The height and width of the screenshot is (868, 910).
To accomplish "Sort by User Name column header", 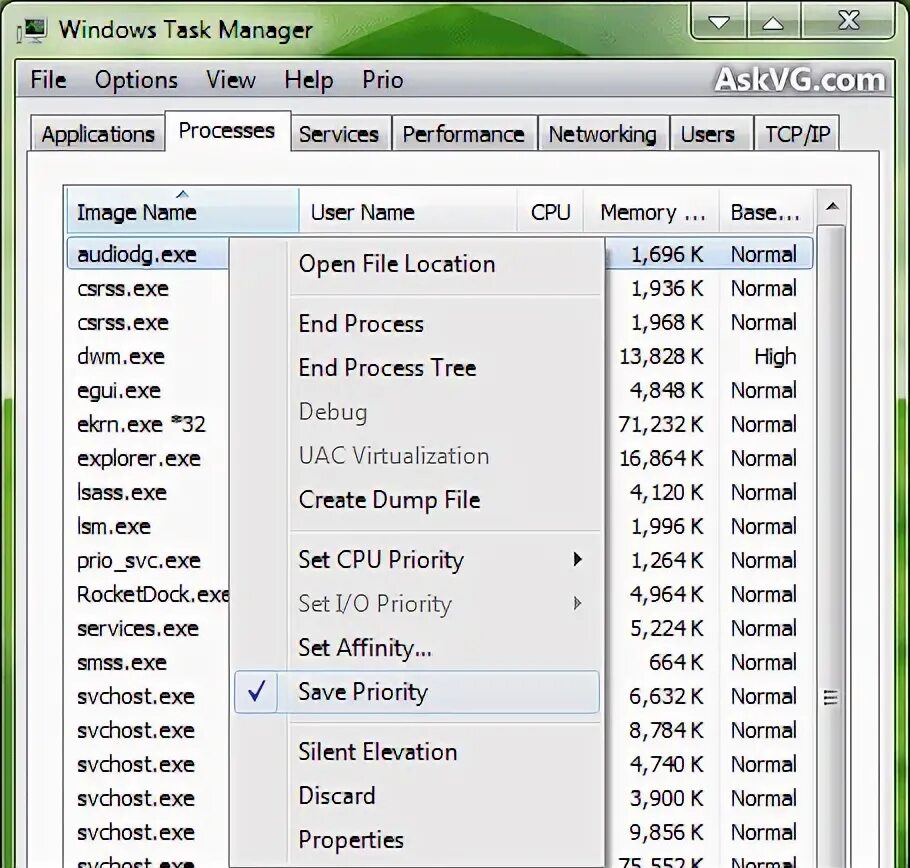I will 407,212.
